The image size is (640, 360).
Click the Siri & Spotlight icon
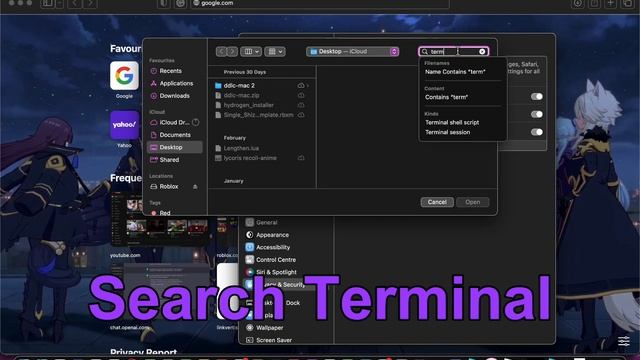(249, 272)
